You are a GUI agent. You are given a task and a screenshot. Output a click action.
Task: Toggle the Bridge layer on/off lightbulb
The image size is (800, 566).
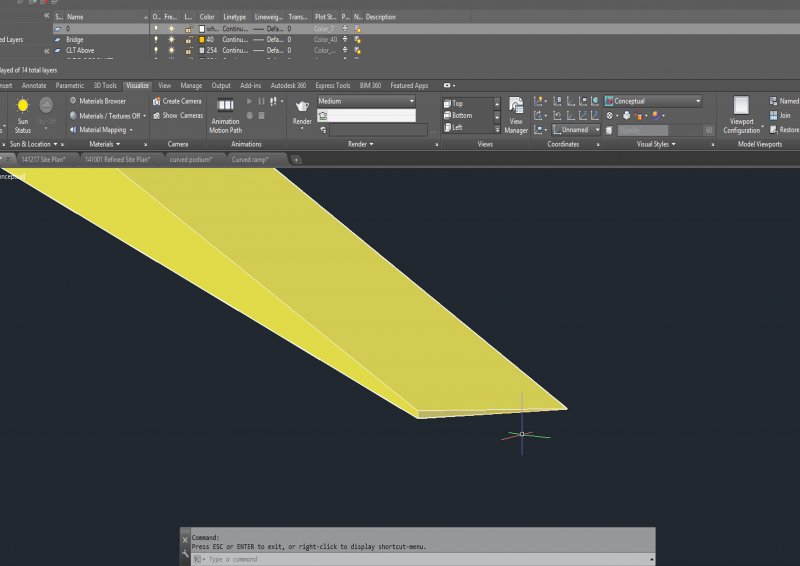[156, 39]
